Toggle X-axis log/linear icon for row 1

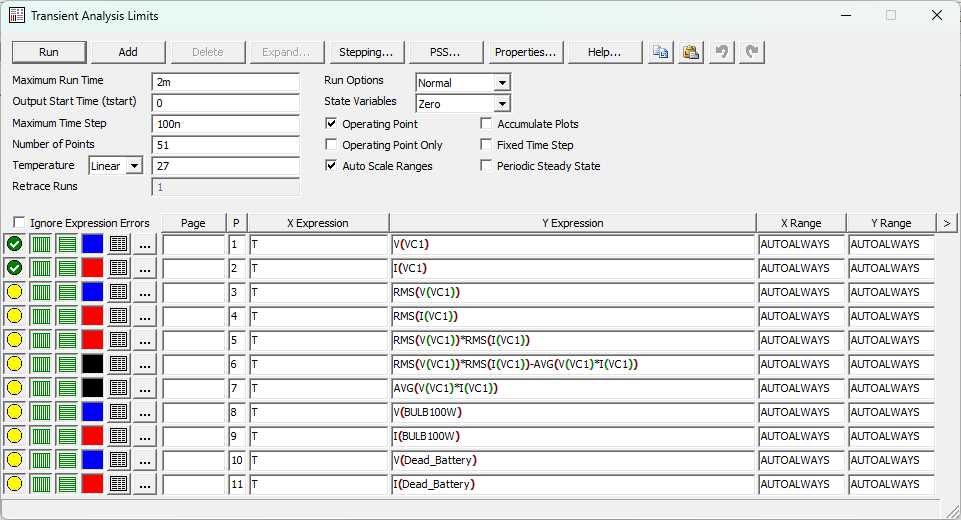tap(41, 244)
